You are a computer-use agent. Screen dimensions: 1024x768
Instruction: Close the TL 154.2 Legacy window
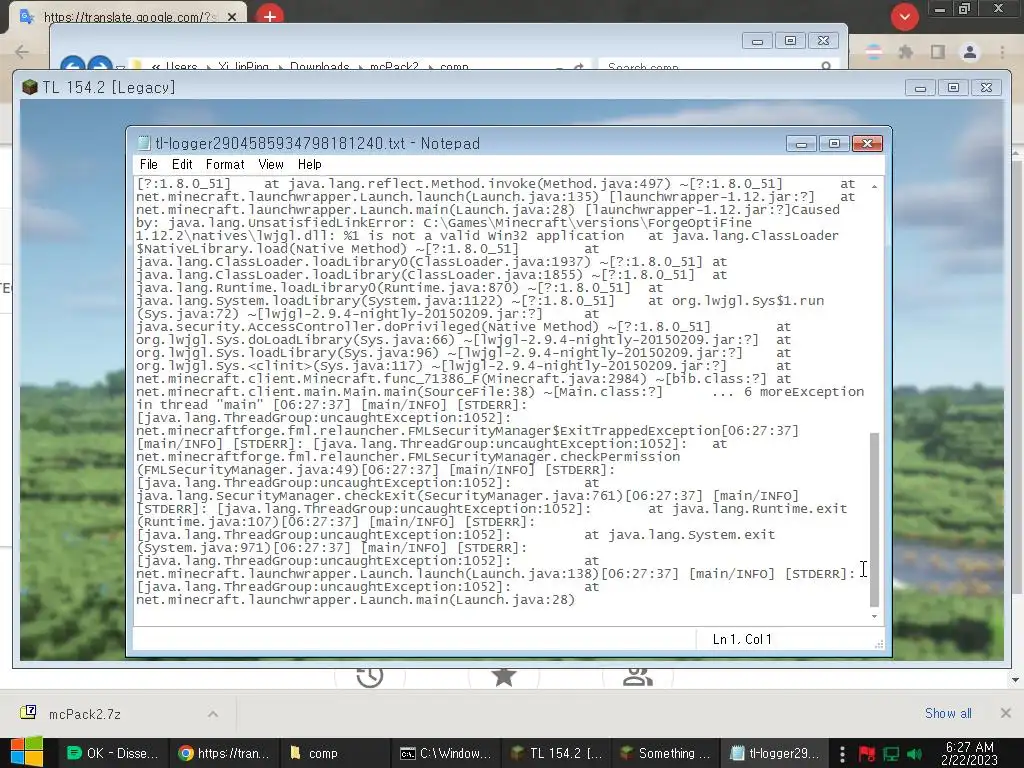coord(986,88)
